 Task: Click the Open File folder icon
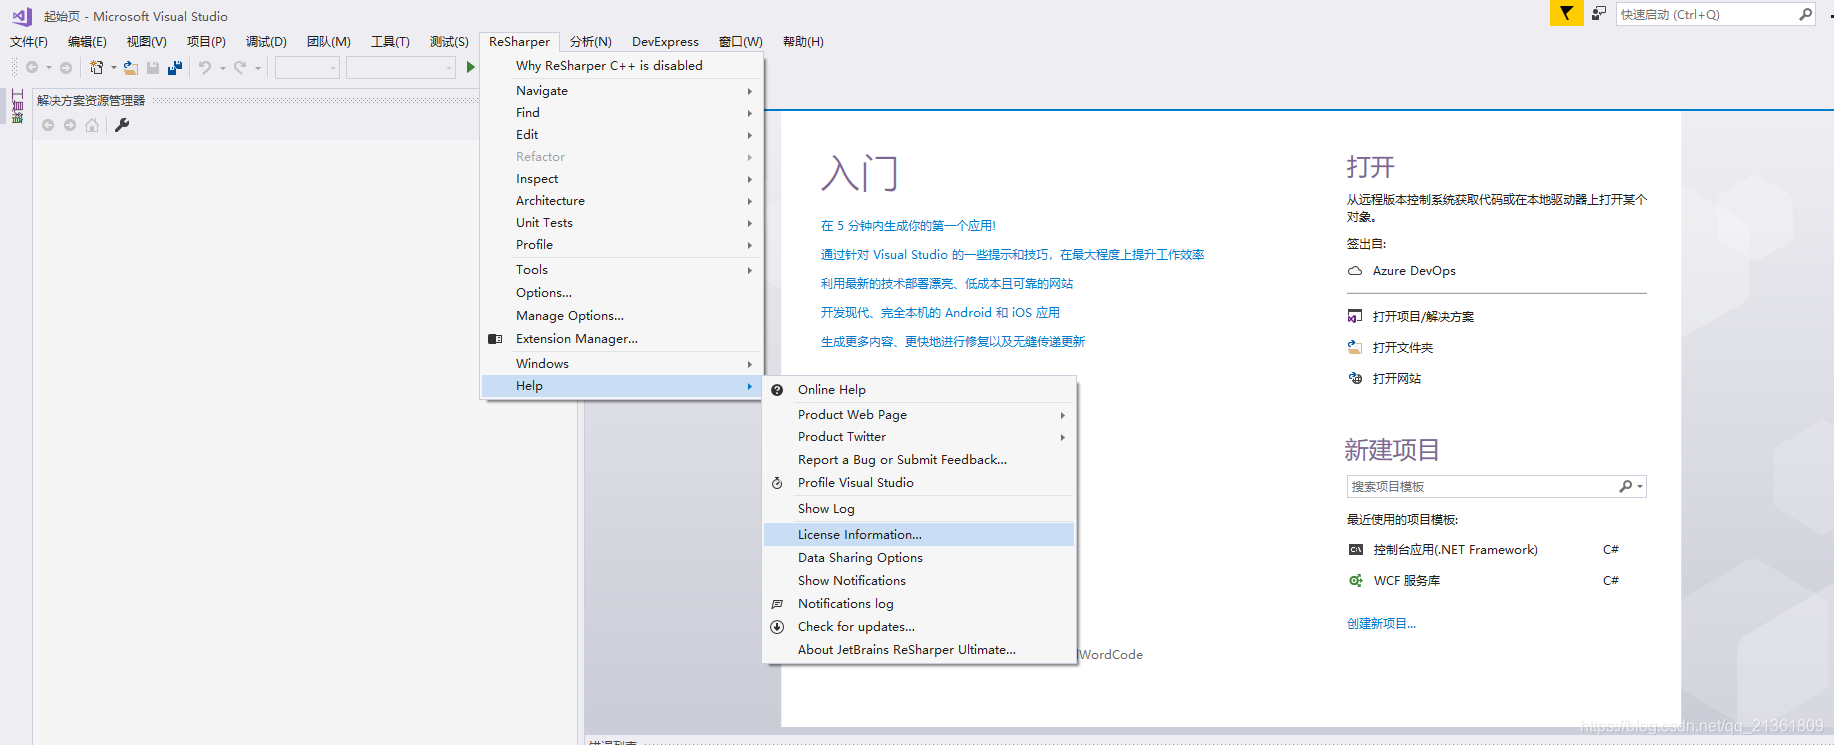131,67
